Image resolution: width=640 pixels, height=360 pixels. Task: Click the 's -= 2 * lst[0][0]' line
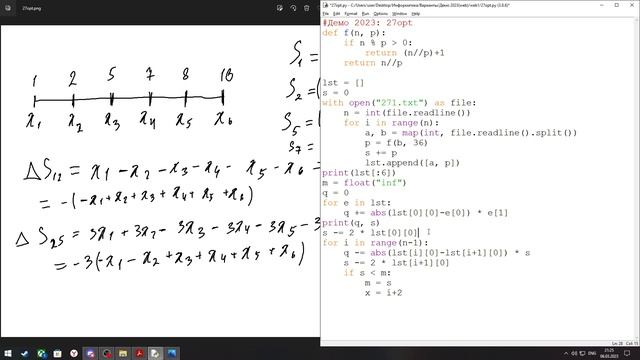(x=369, y=233)
